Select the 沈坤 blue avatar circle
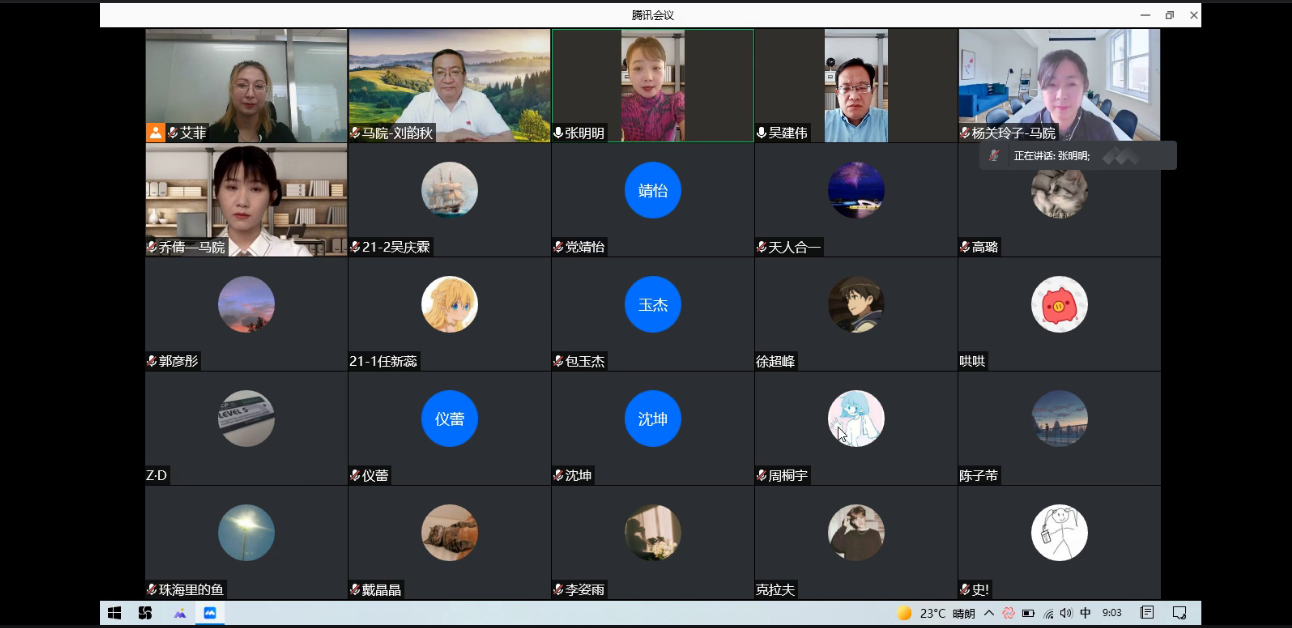 653,418
